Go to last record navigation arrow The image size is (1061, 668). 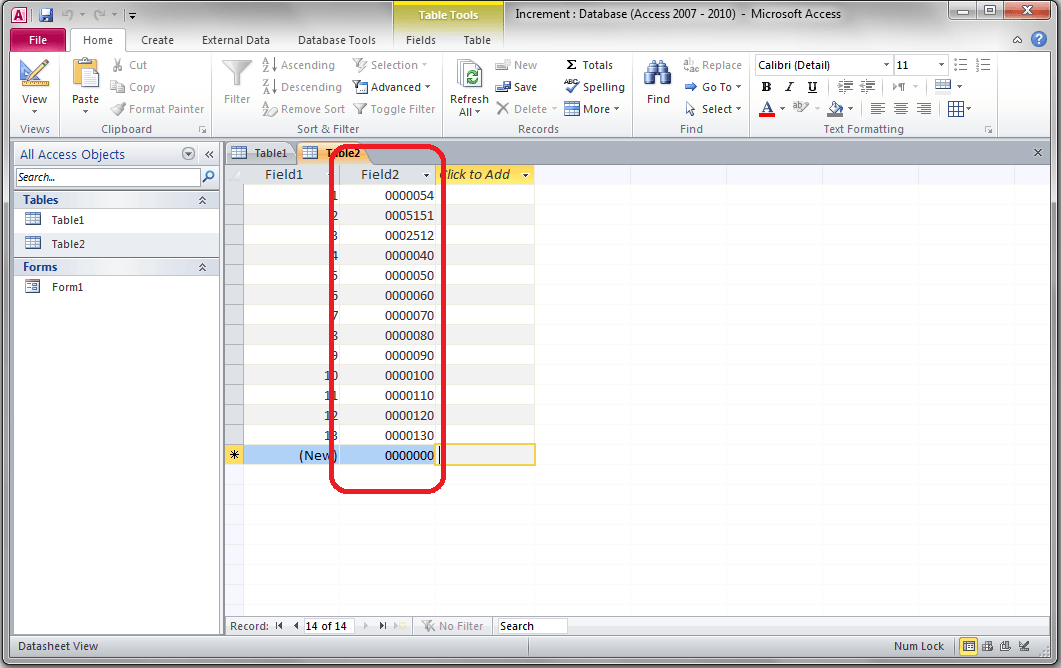tap(383, 626)
